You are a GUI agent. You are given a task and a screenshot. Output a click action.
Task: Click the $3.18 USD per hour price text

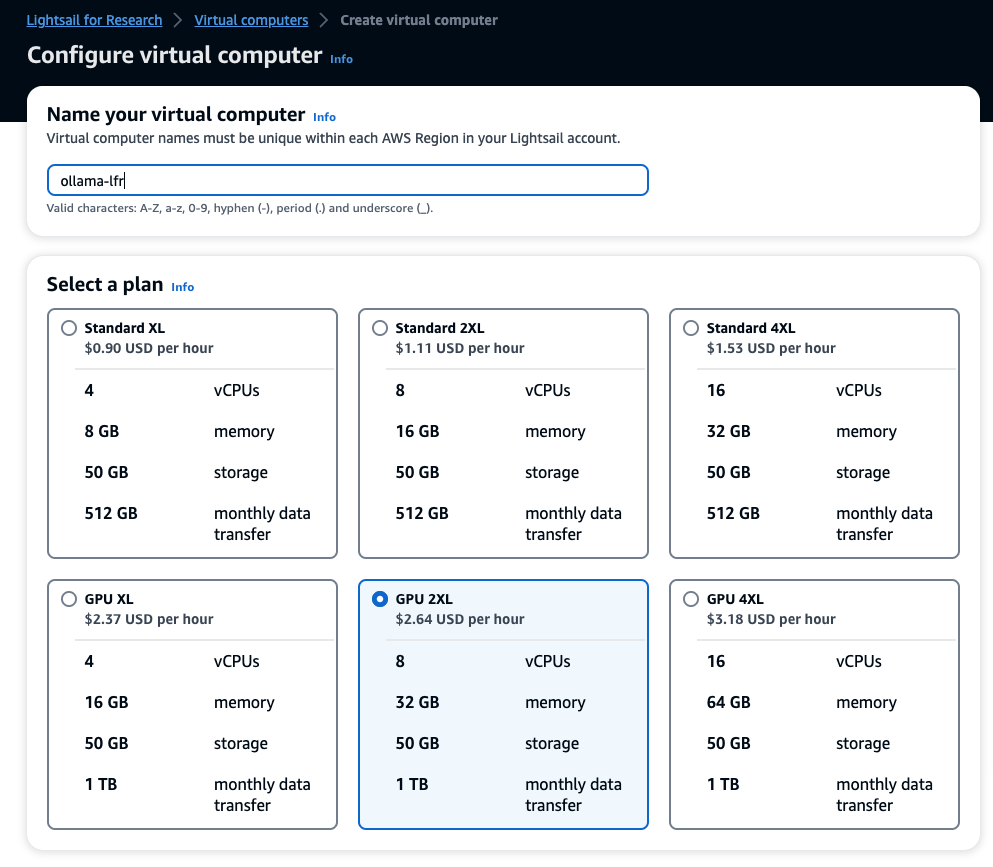coord(771,619)
